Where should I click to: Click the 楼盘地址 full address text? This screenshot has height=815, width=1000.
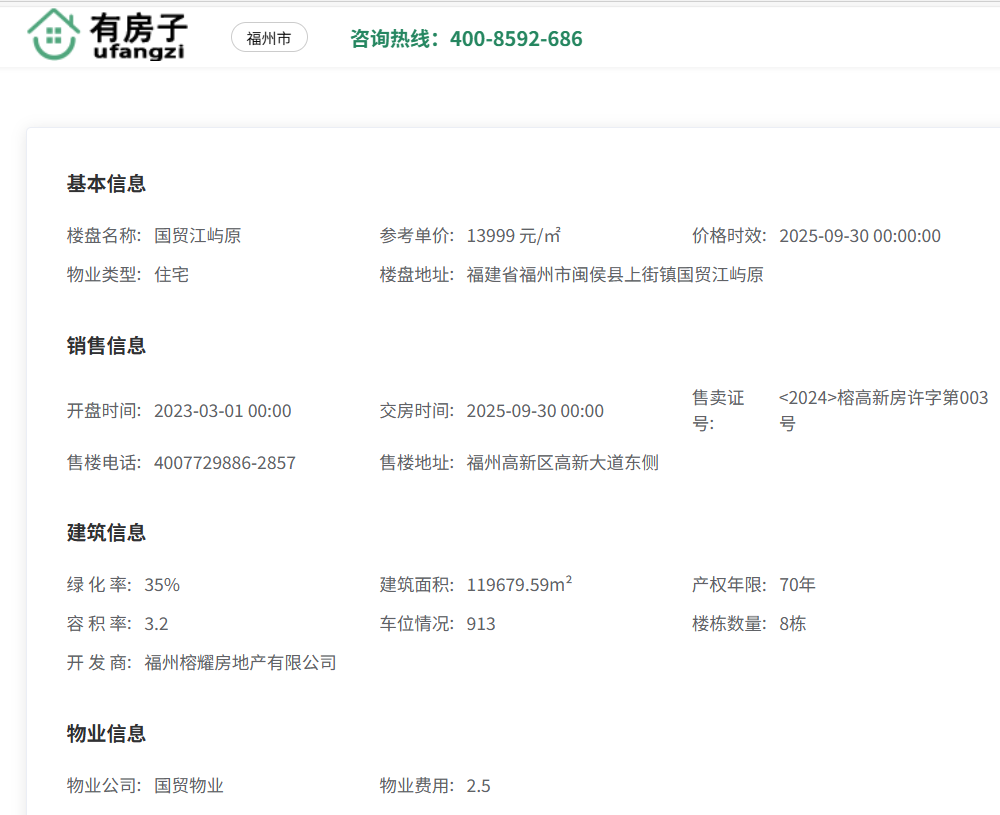coord(614,275)
